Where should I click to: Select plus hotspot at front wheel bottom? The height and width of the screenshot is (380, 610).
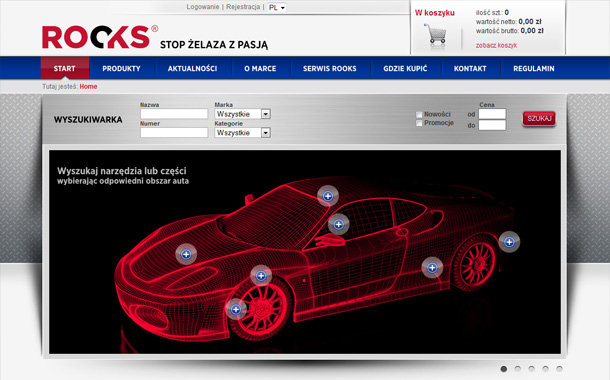(x=236, y=309)
